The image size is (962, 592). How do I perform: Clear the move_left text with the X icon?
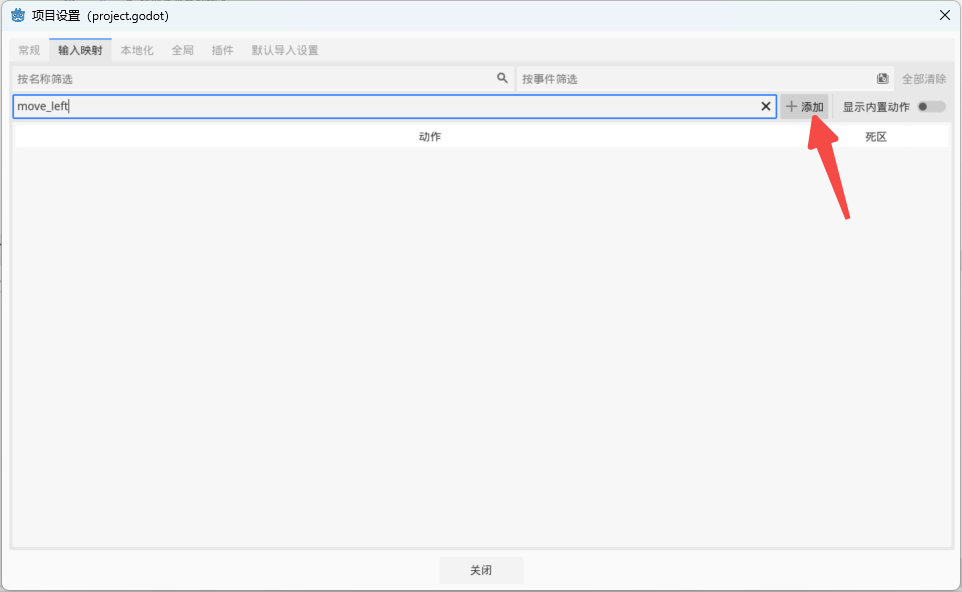coord(766,106)
